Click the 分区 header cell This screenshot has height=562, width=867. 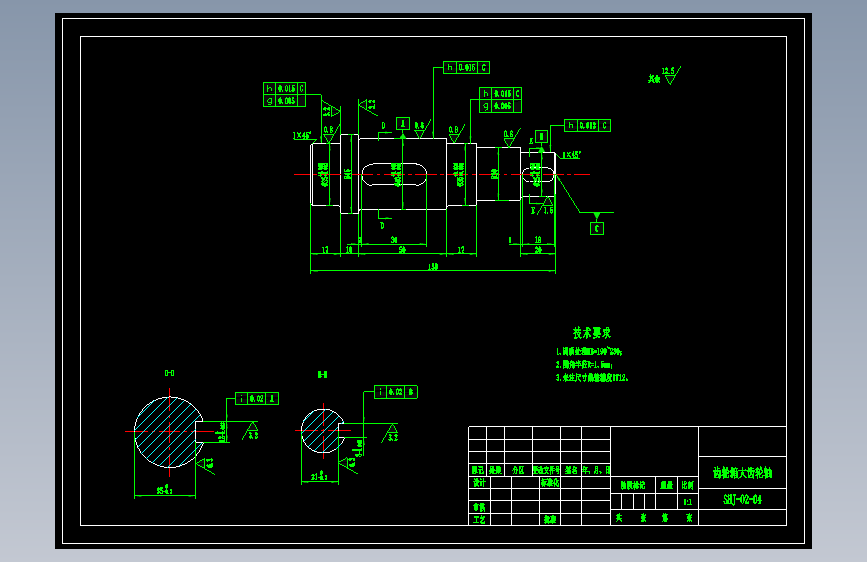(518, 470)
